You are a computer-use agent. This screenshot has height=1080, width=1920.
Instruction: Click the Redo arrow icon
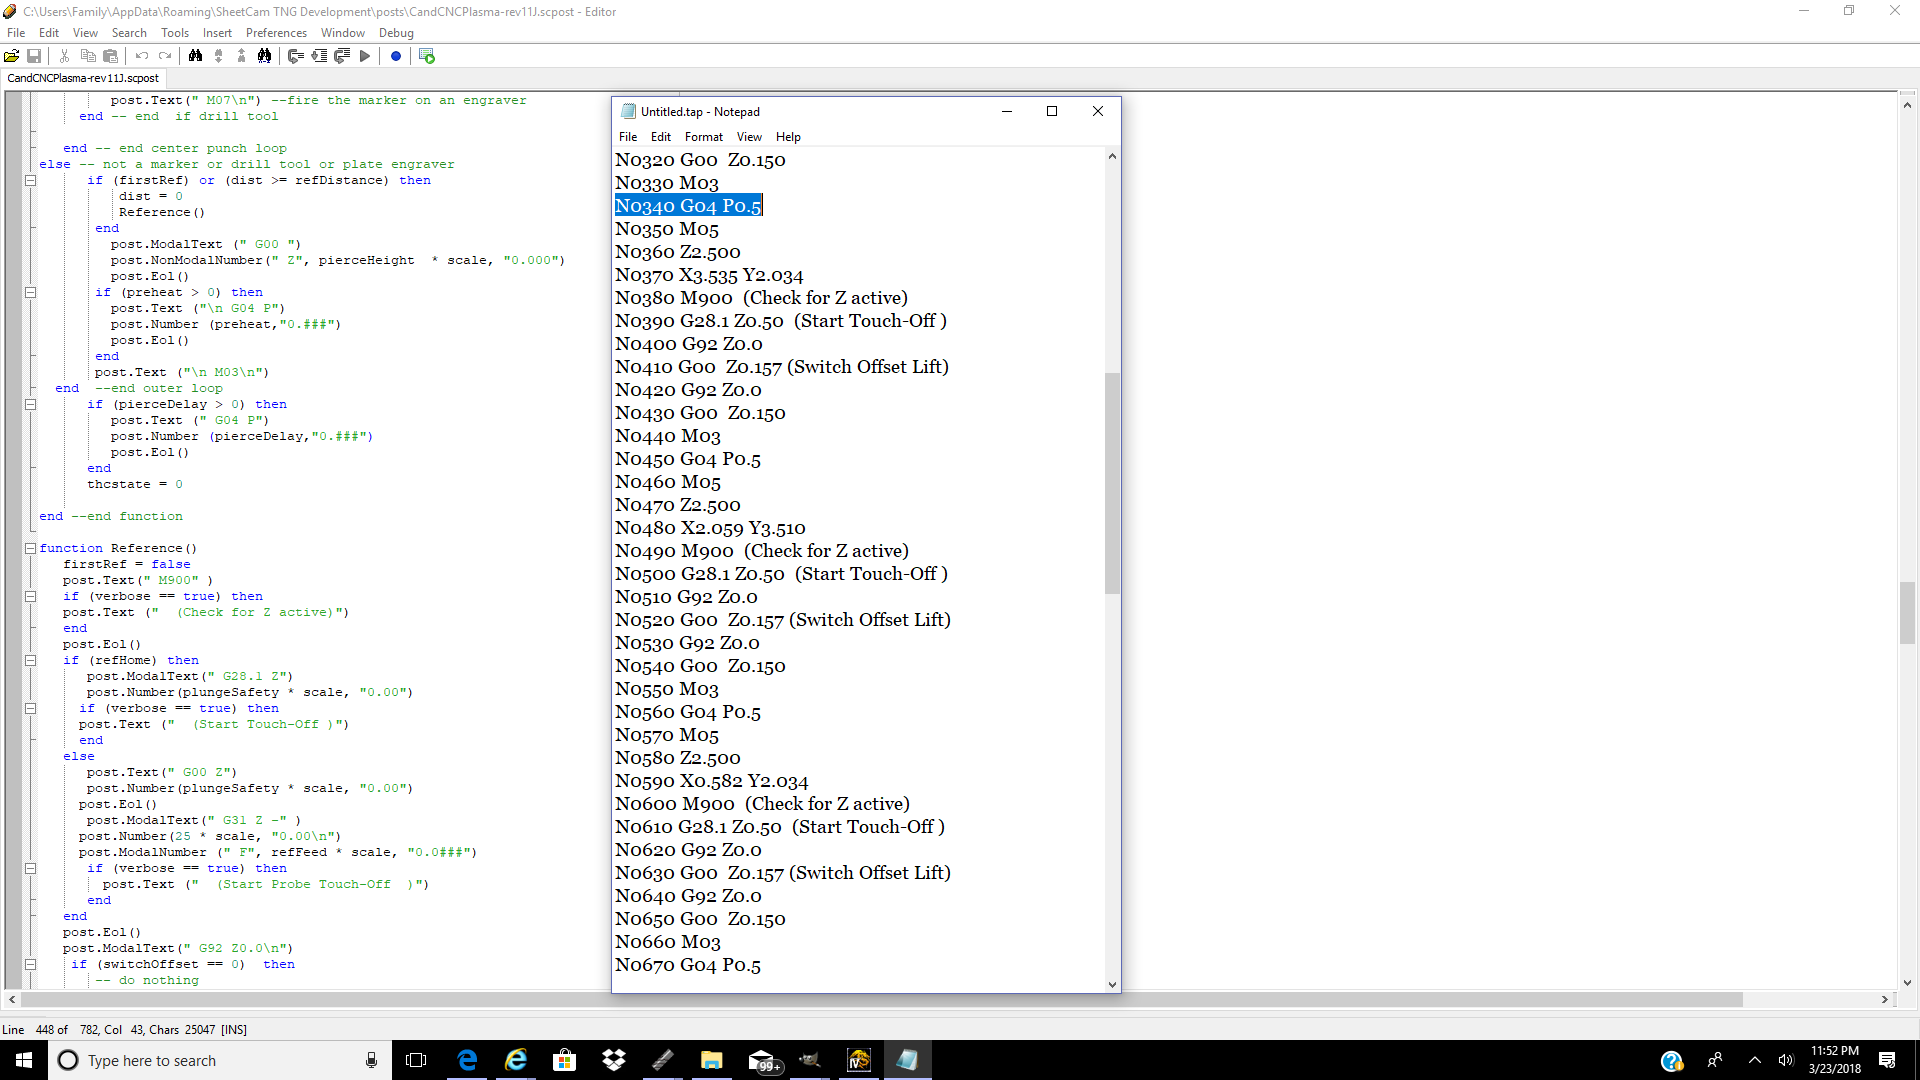(x=165, y=56)
